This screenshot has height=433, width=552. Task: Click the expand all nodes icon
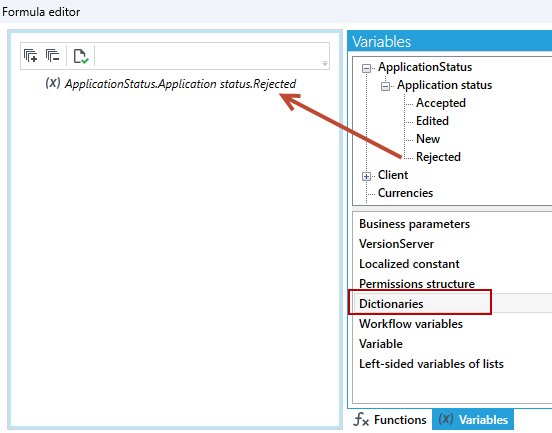[31, 56]
